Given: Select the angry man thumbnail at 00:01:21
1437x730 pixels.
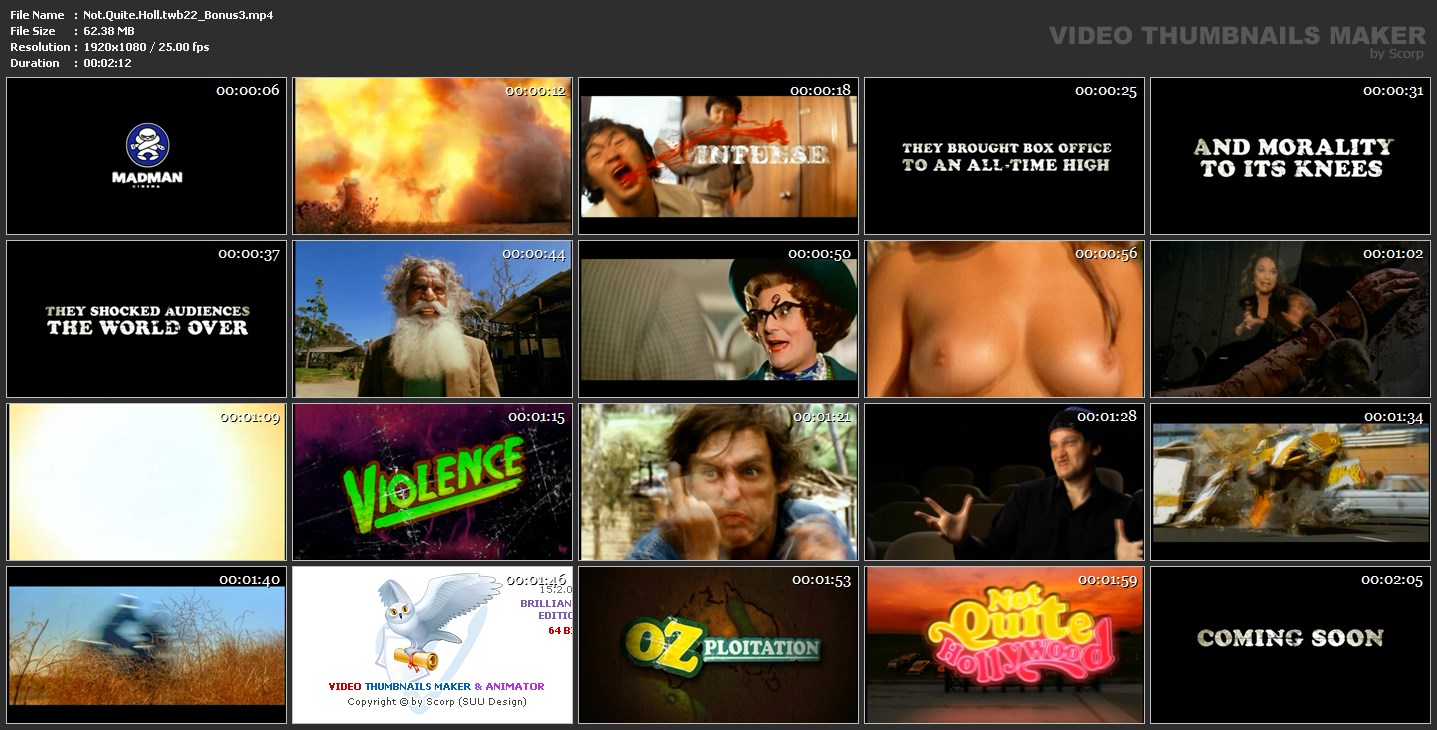Looking at the screenshot, I should point(719,482).
